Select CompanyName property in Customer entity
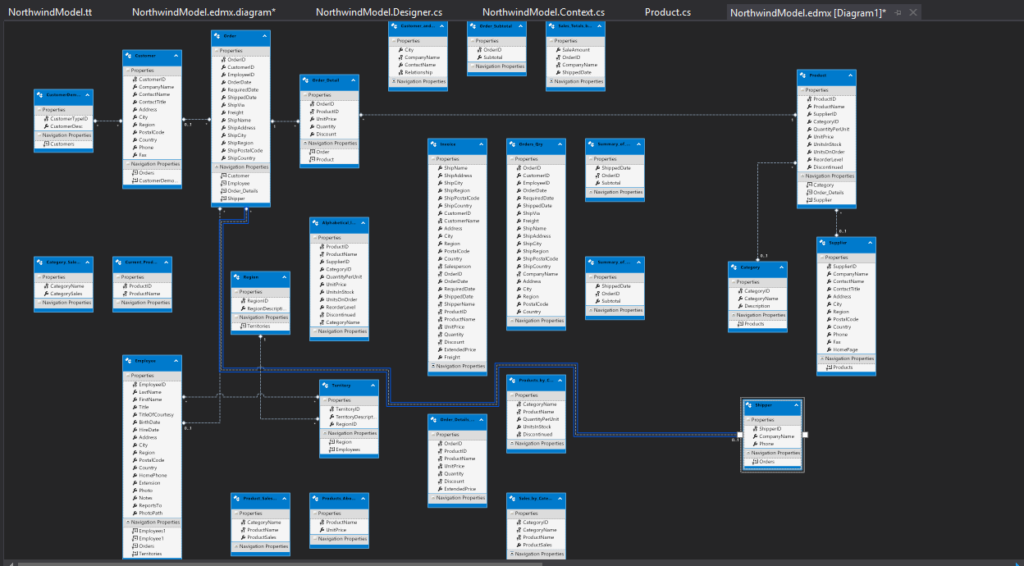Screen dimensions: 1024x566 click(x=152, y=87)
